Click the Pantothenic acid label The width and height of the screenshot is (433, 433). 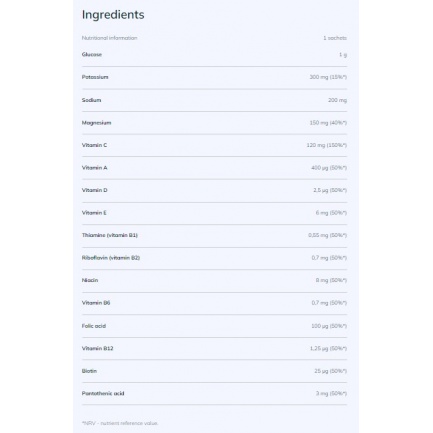pyautogui.click(x=103, y=393)
